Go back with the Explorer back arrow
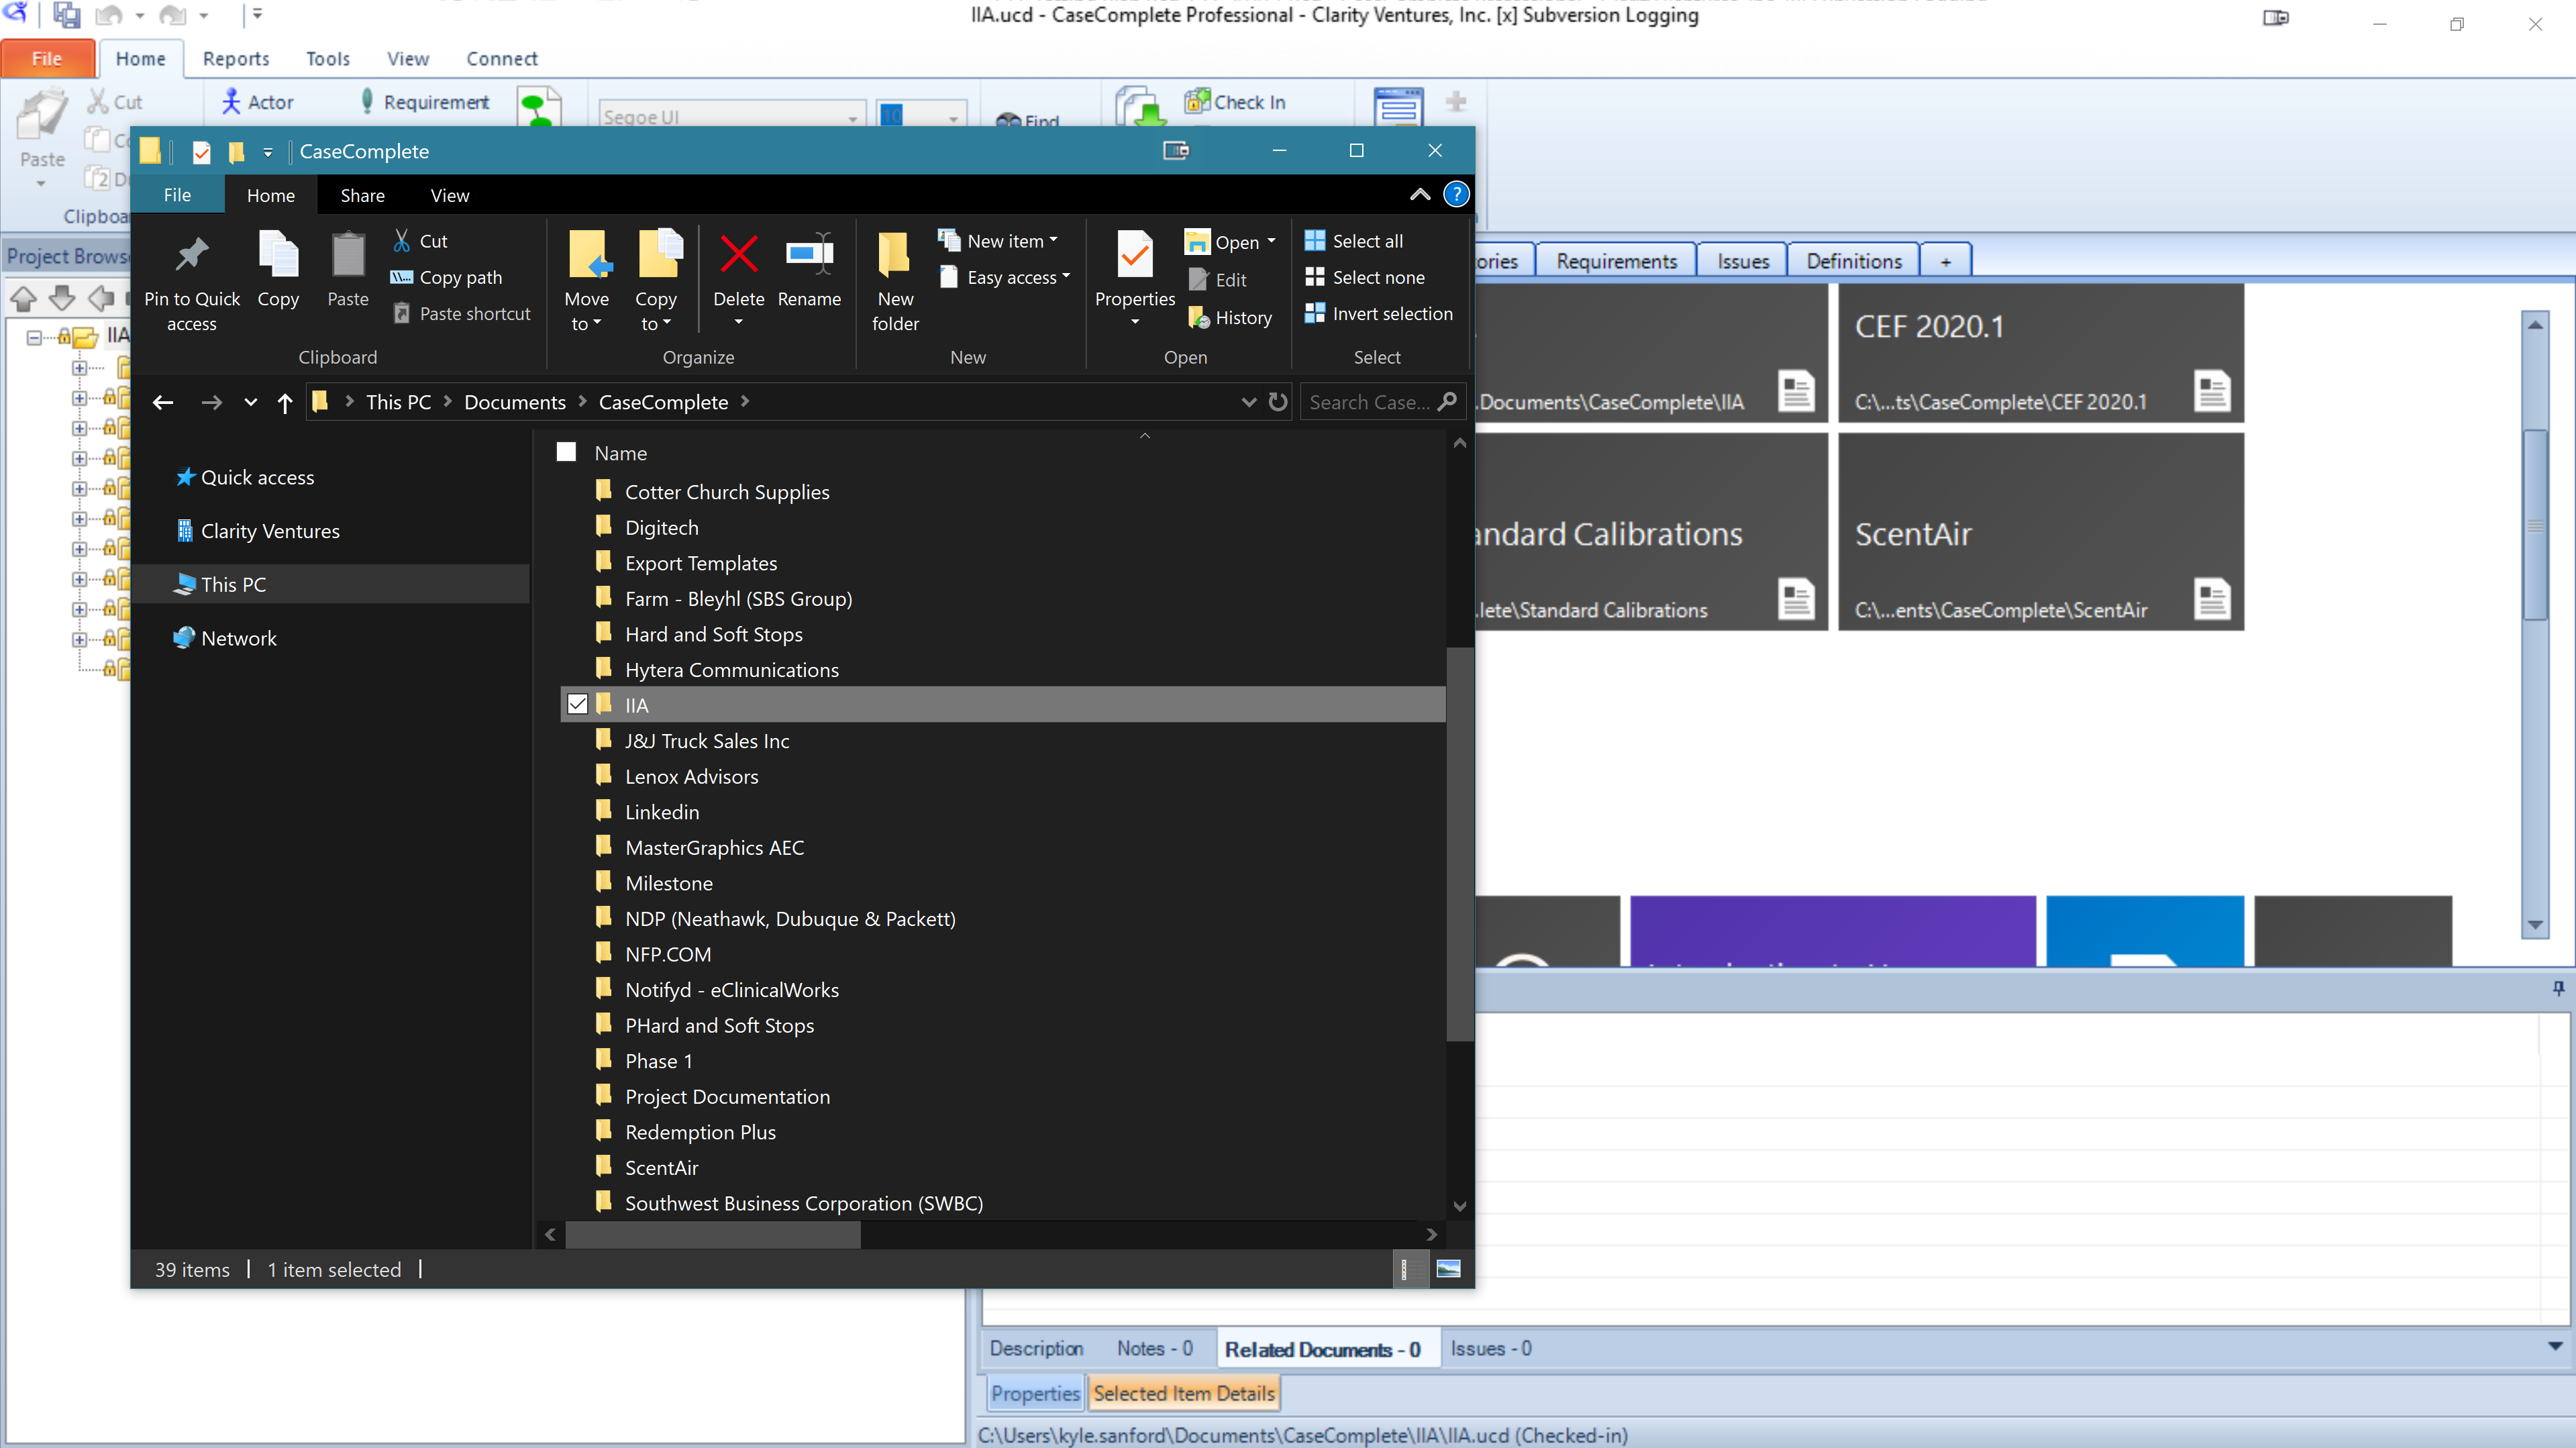 (x=163, y=402)
